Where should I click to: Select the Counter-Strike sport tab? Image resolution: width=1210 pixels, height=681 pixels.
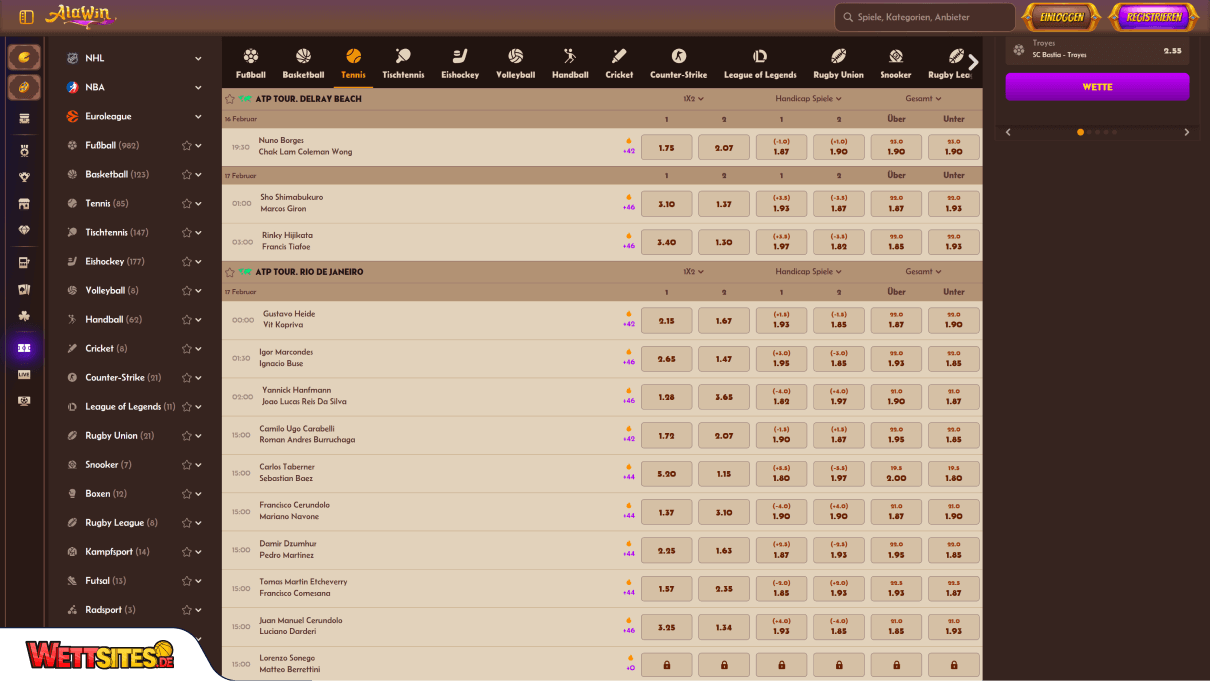679,63
